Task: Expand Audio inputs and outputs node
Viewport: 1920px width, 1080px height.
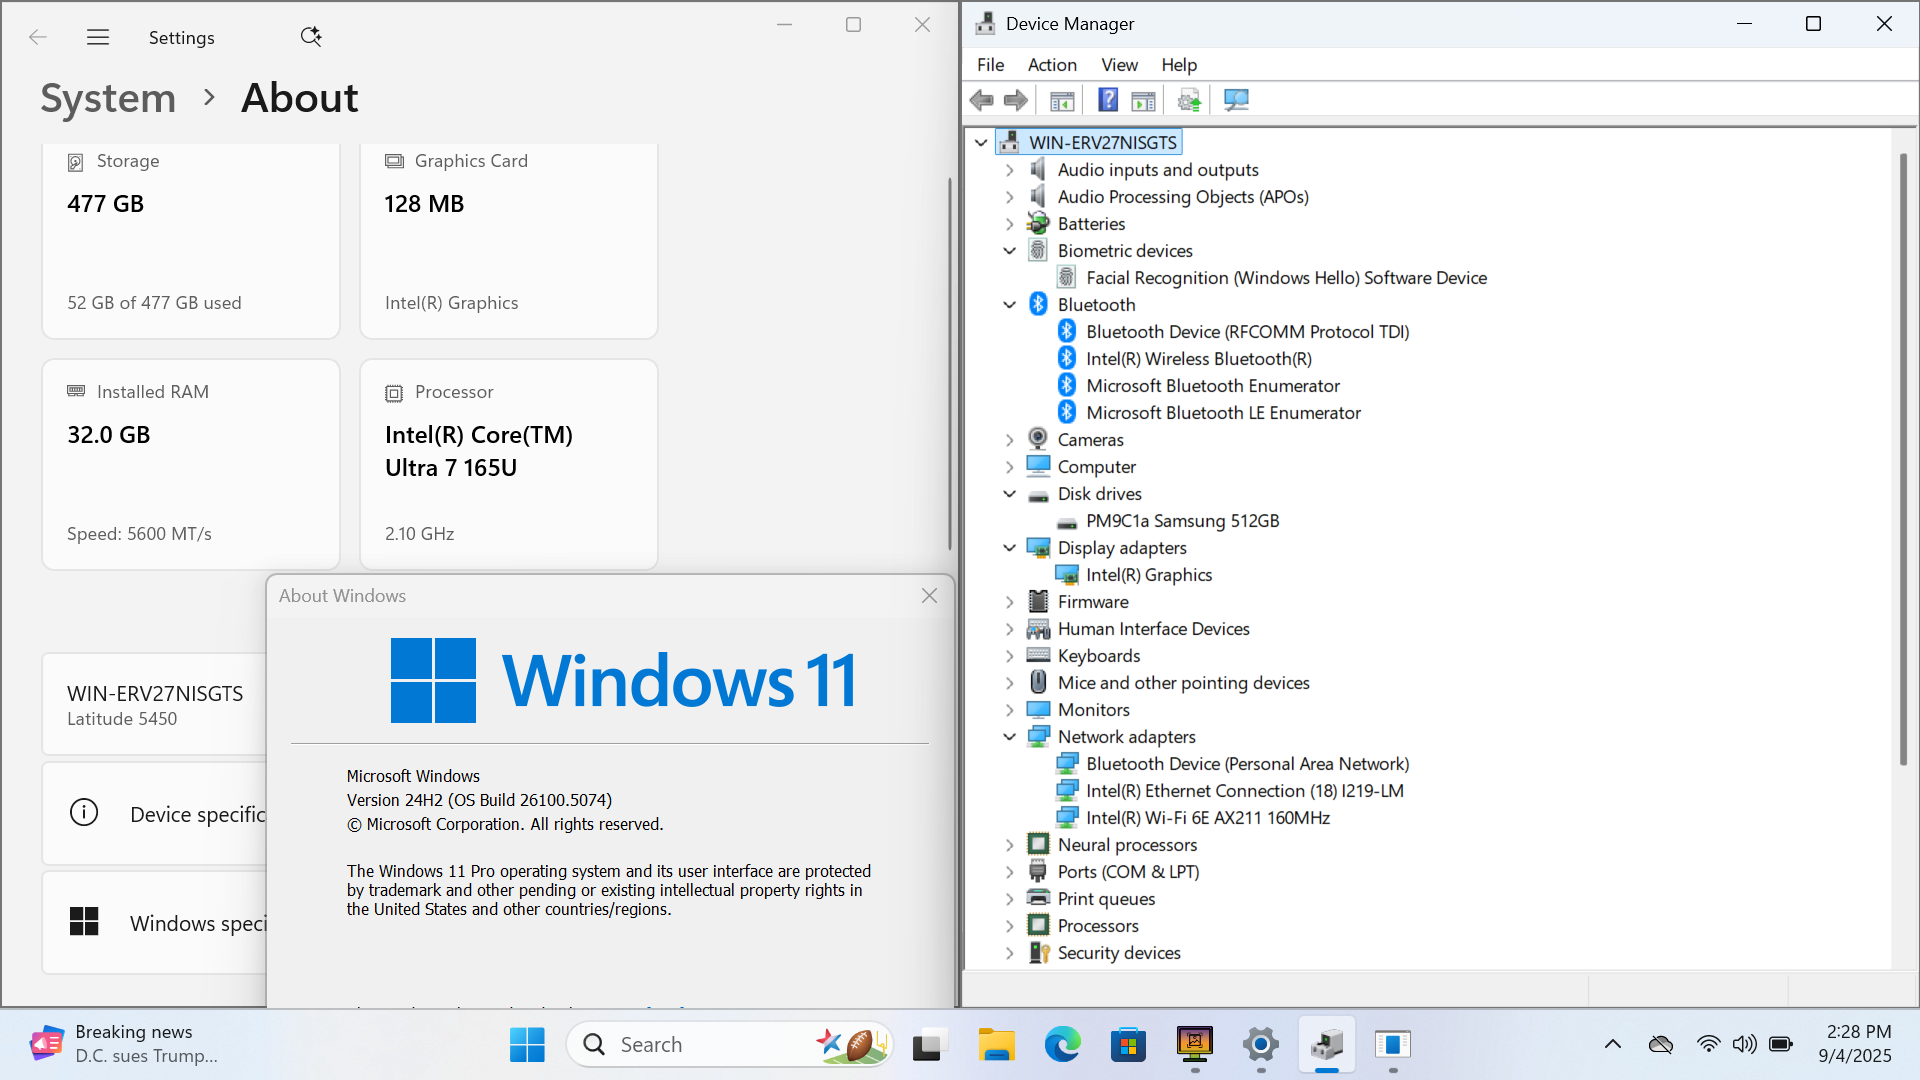Action: pos(1009,170)
